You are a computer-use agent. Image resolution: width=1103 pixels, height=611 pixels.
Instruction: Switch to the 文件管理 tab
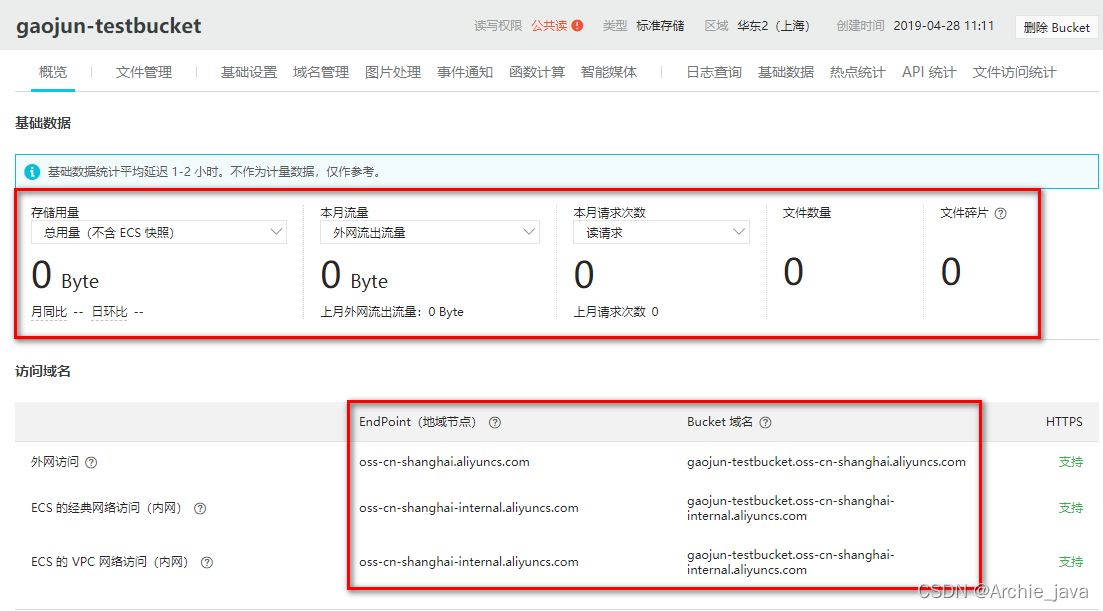pyautogui.click(x=144, y=72)
